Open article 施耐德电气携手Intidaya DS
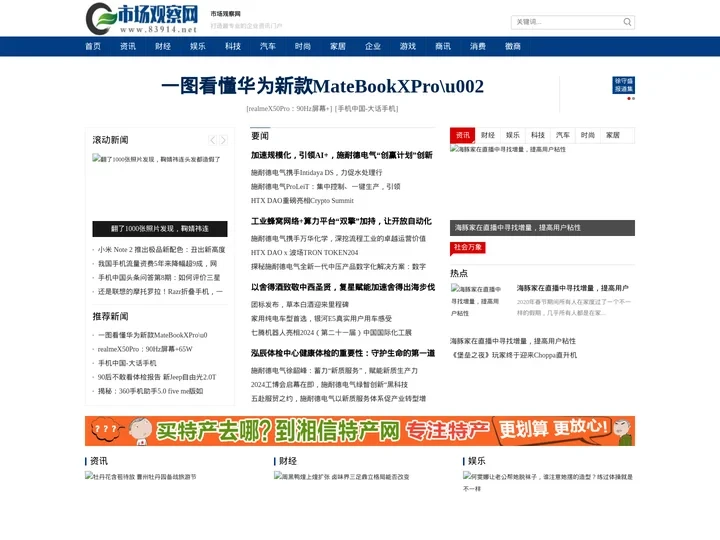 pyautogui.click(x=316, y=173)
